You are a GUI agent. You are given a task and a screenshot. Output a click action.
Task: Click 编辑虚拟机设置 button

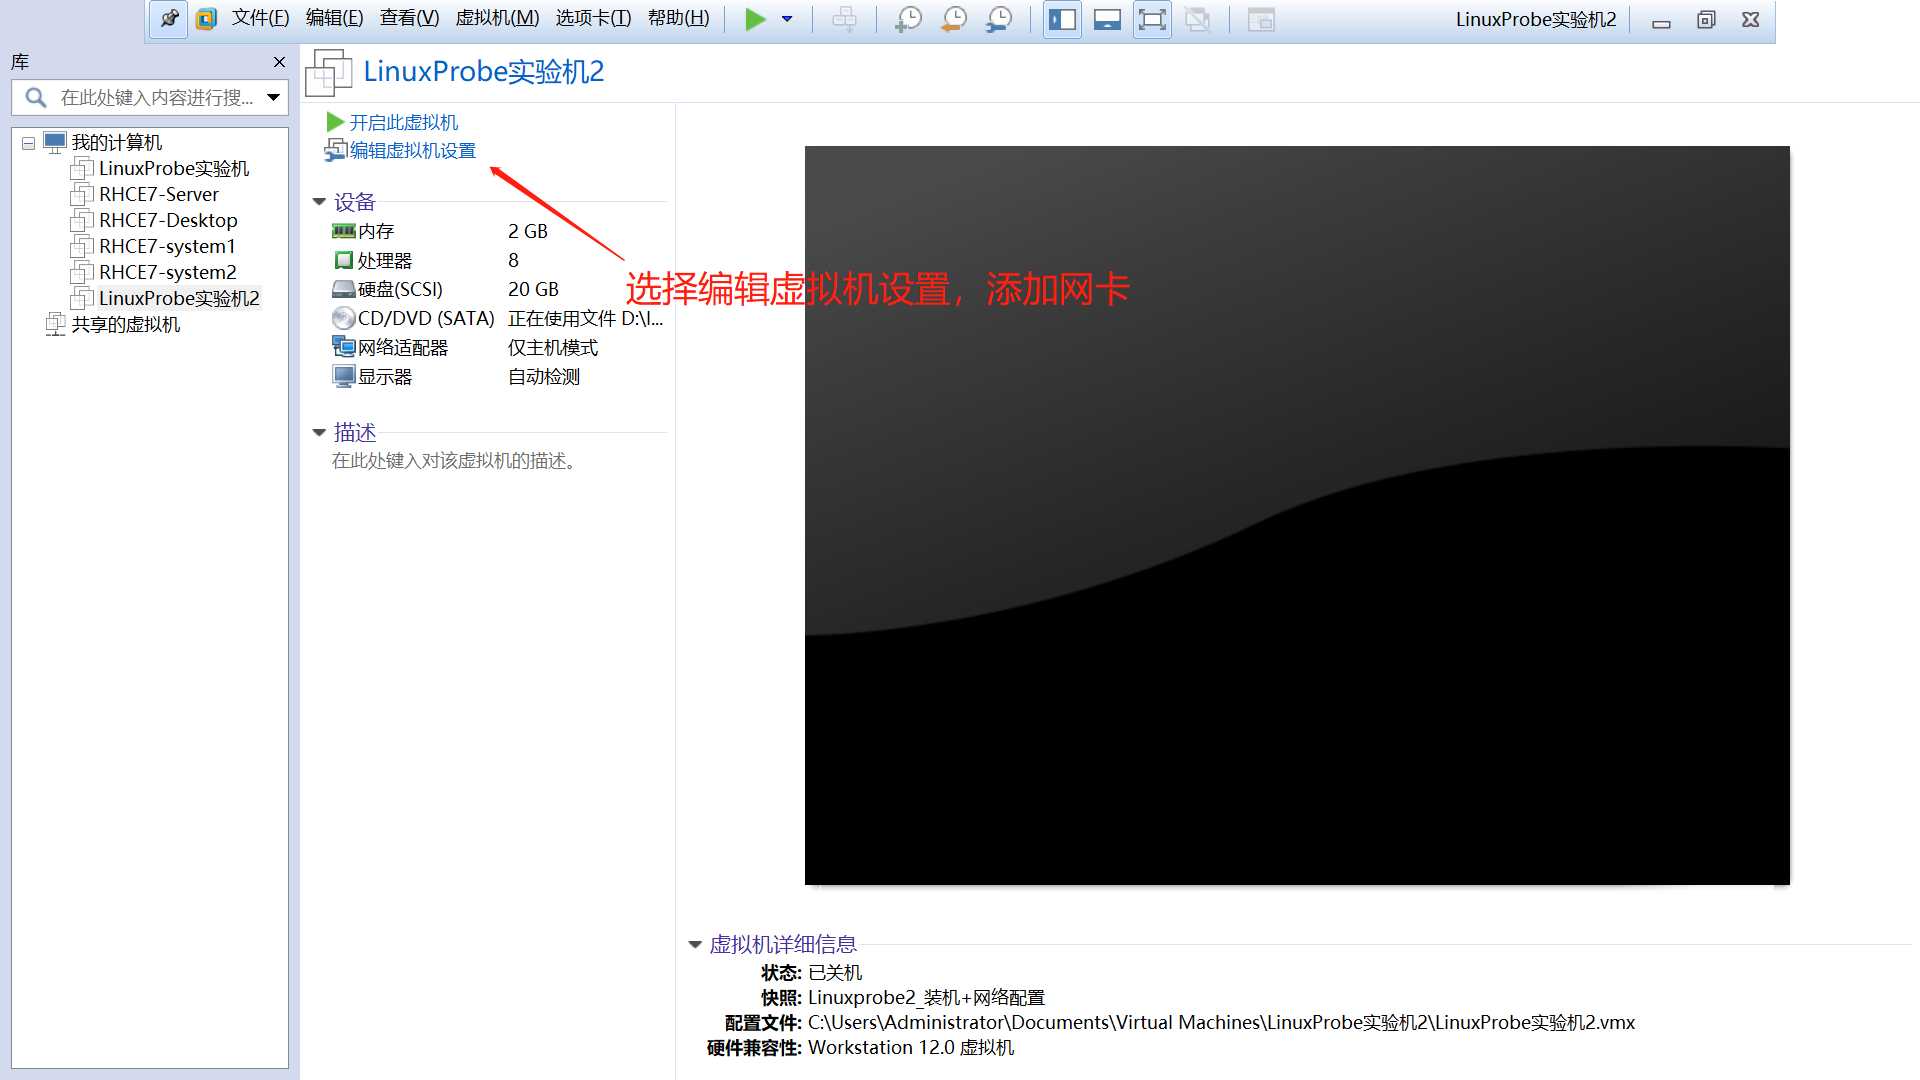tap(413, 149)
